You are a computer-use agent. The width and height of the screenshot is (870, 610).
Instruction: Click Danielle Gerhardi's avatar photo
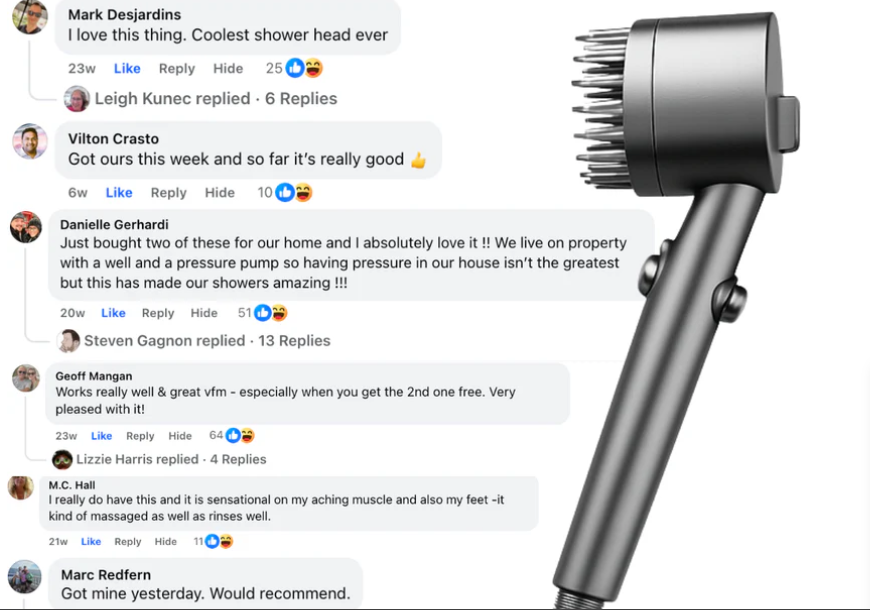[x=26, y=227]
